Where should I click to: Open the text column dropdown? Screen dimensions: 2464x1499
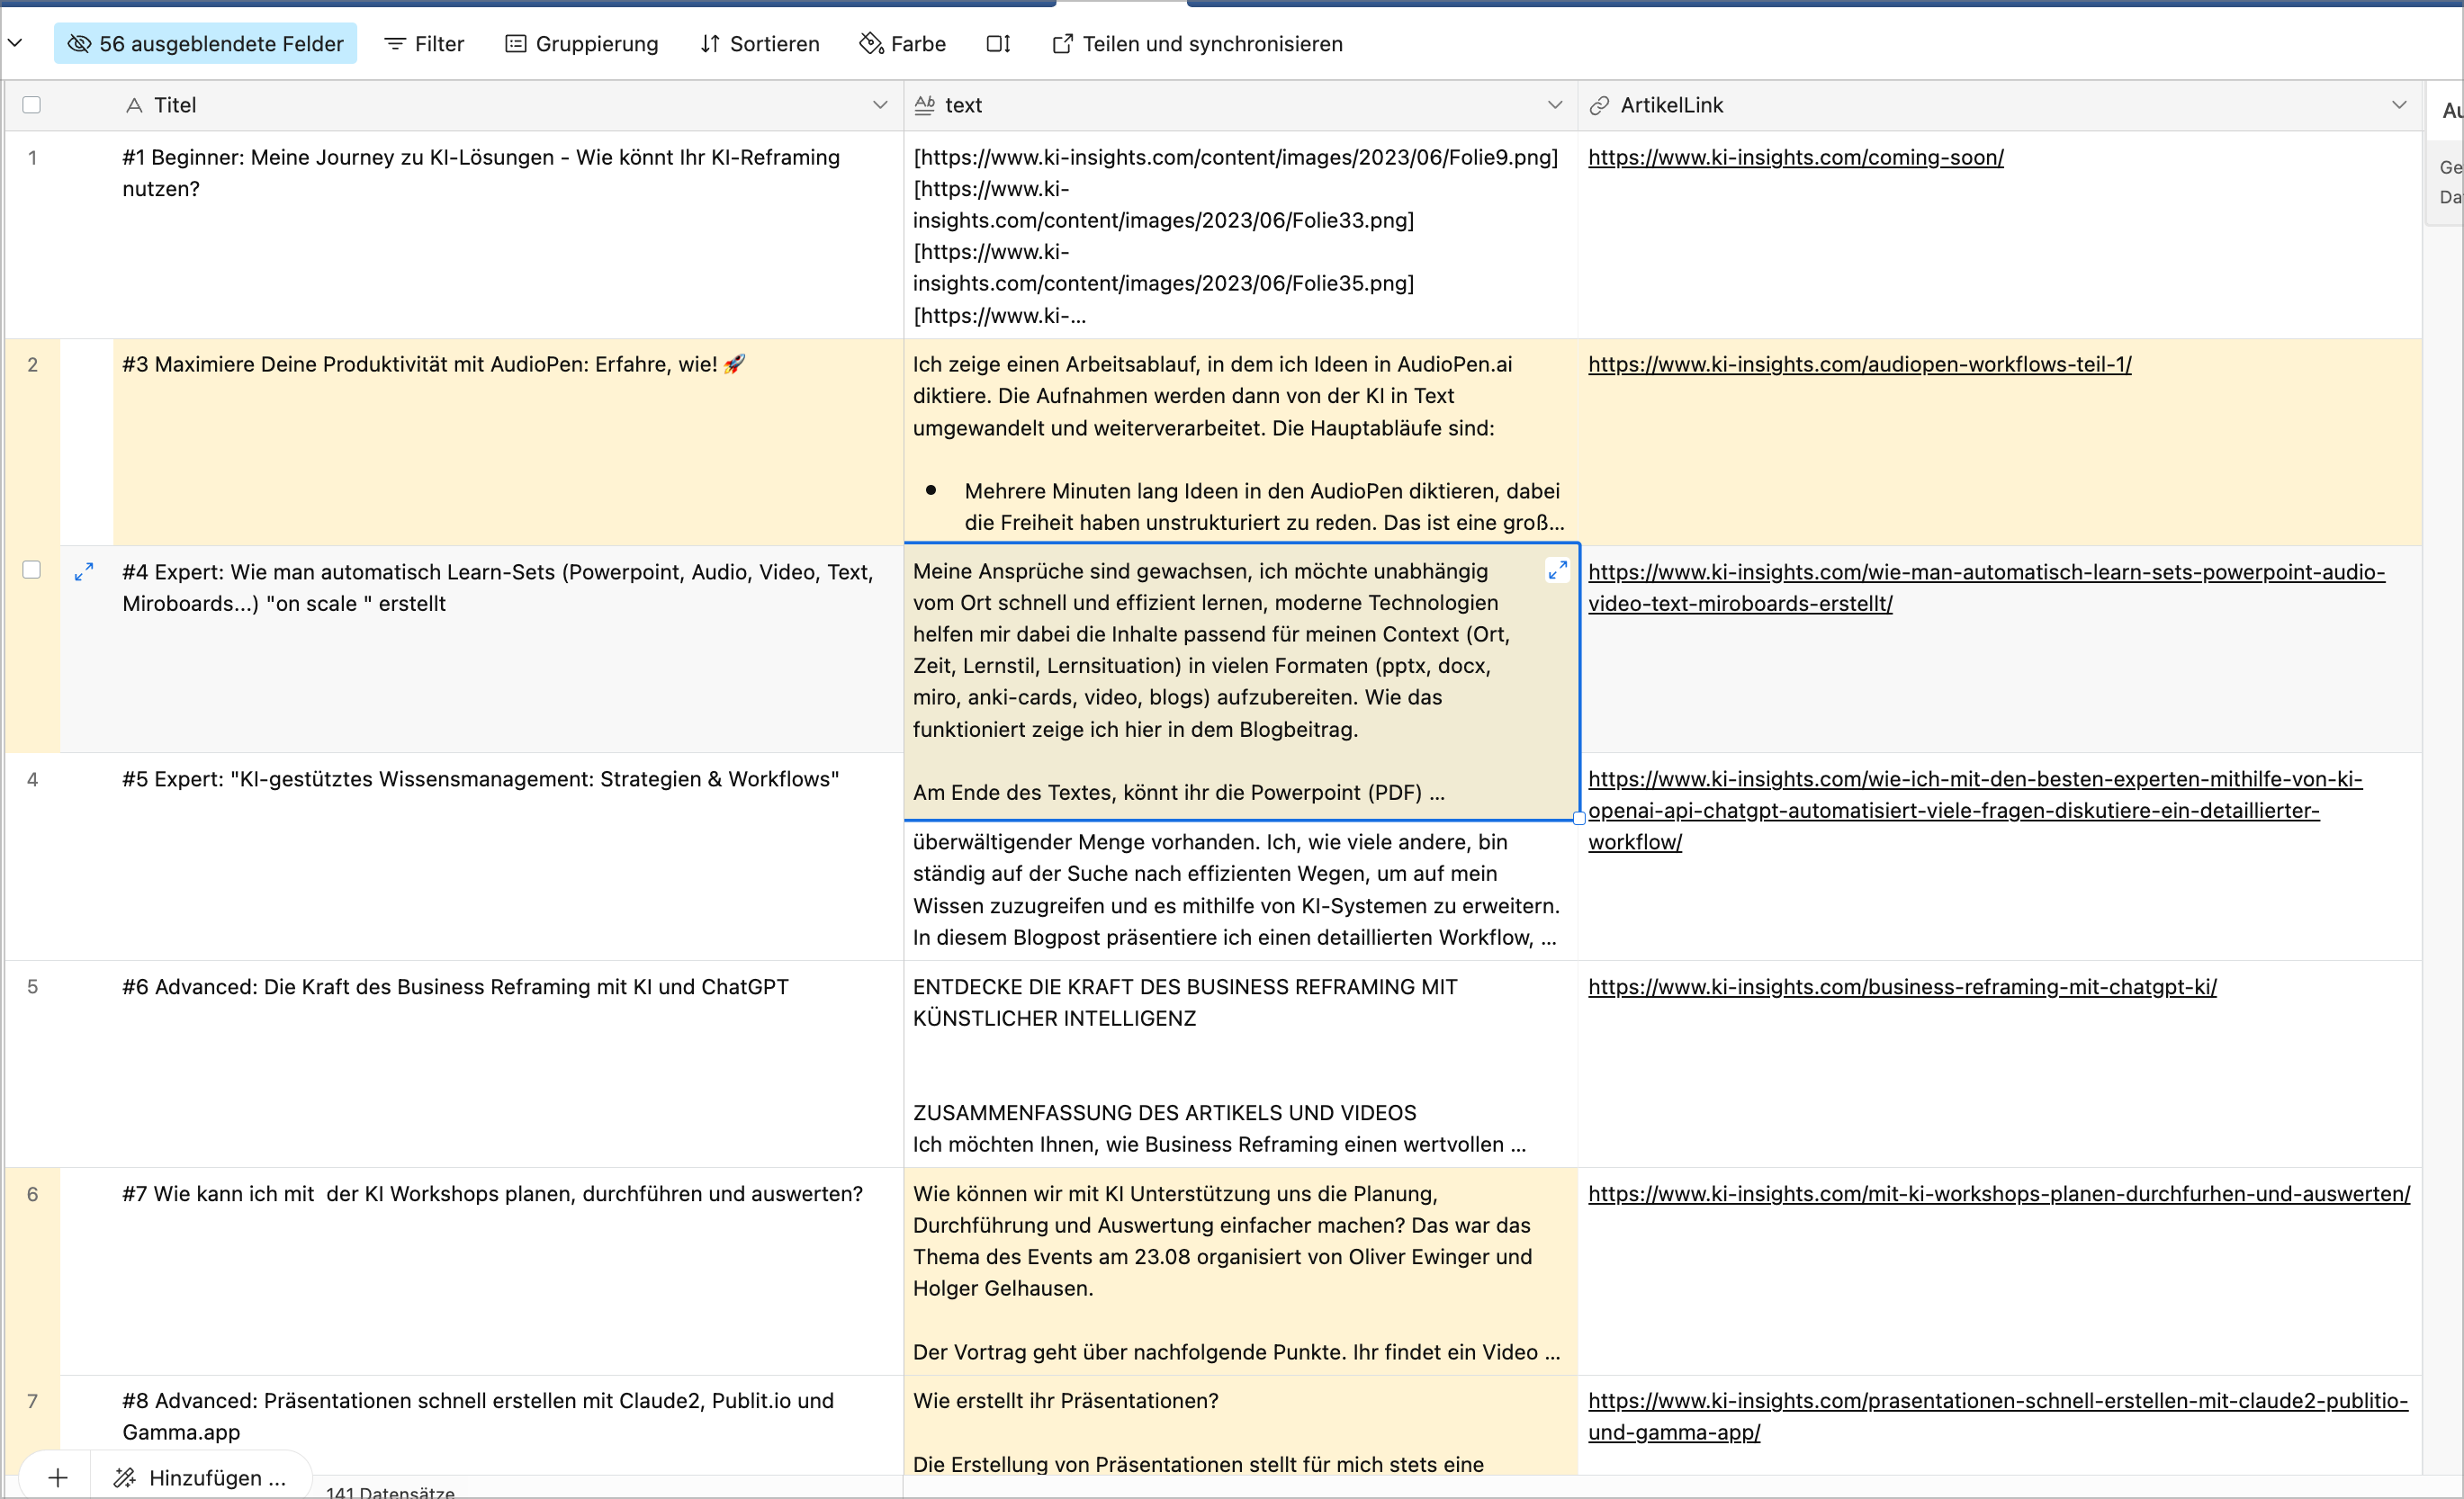[x=1555, y=105]
